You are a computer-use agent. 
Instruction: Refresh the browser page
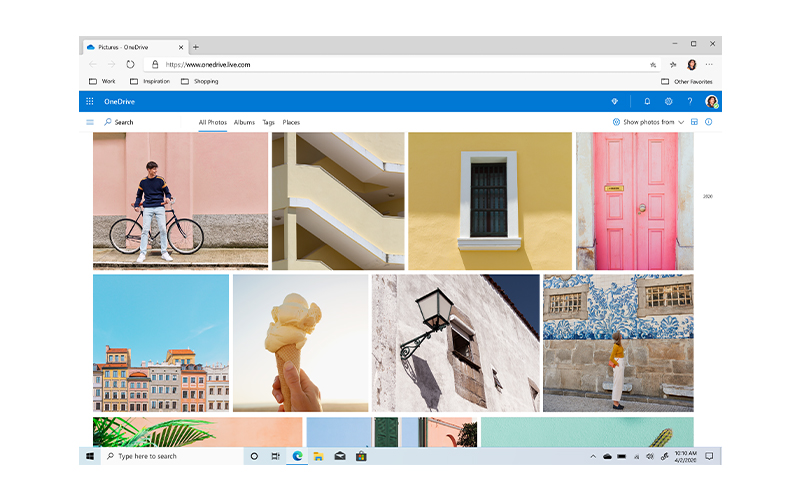coord(130,64)
